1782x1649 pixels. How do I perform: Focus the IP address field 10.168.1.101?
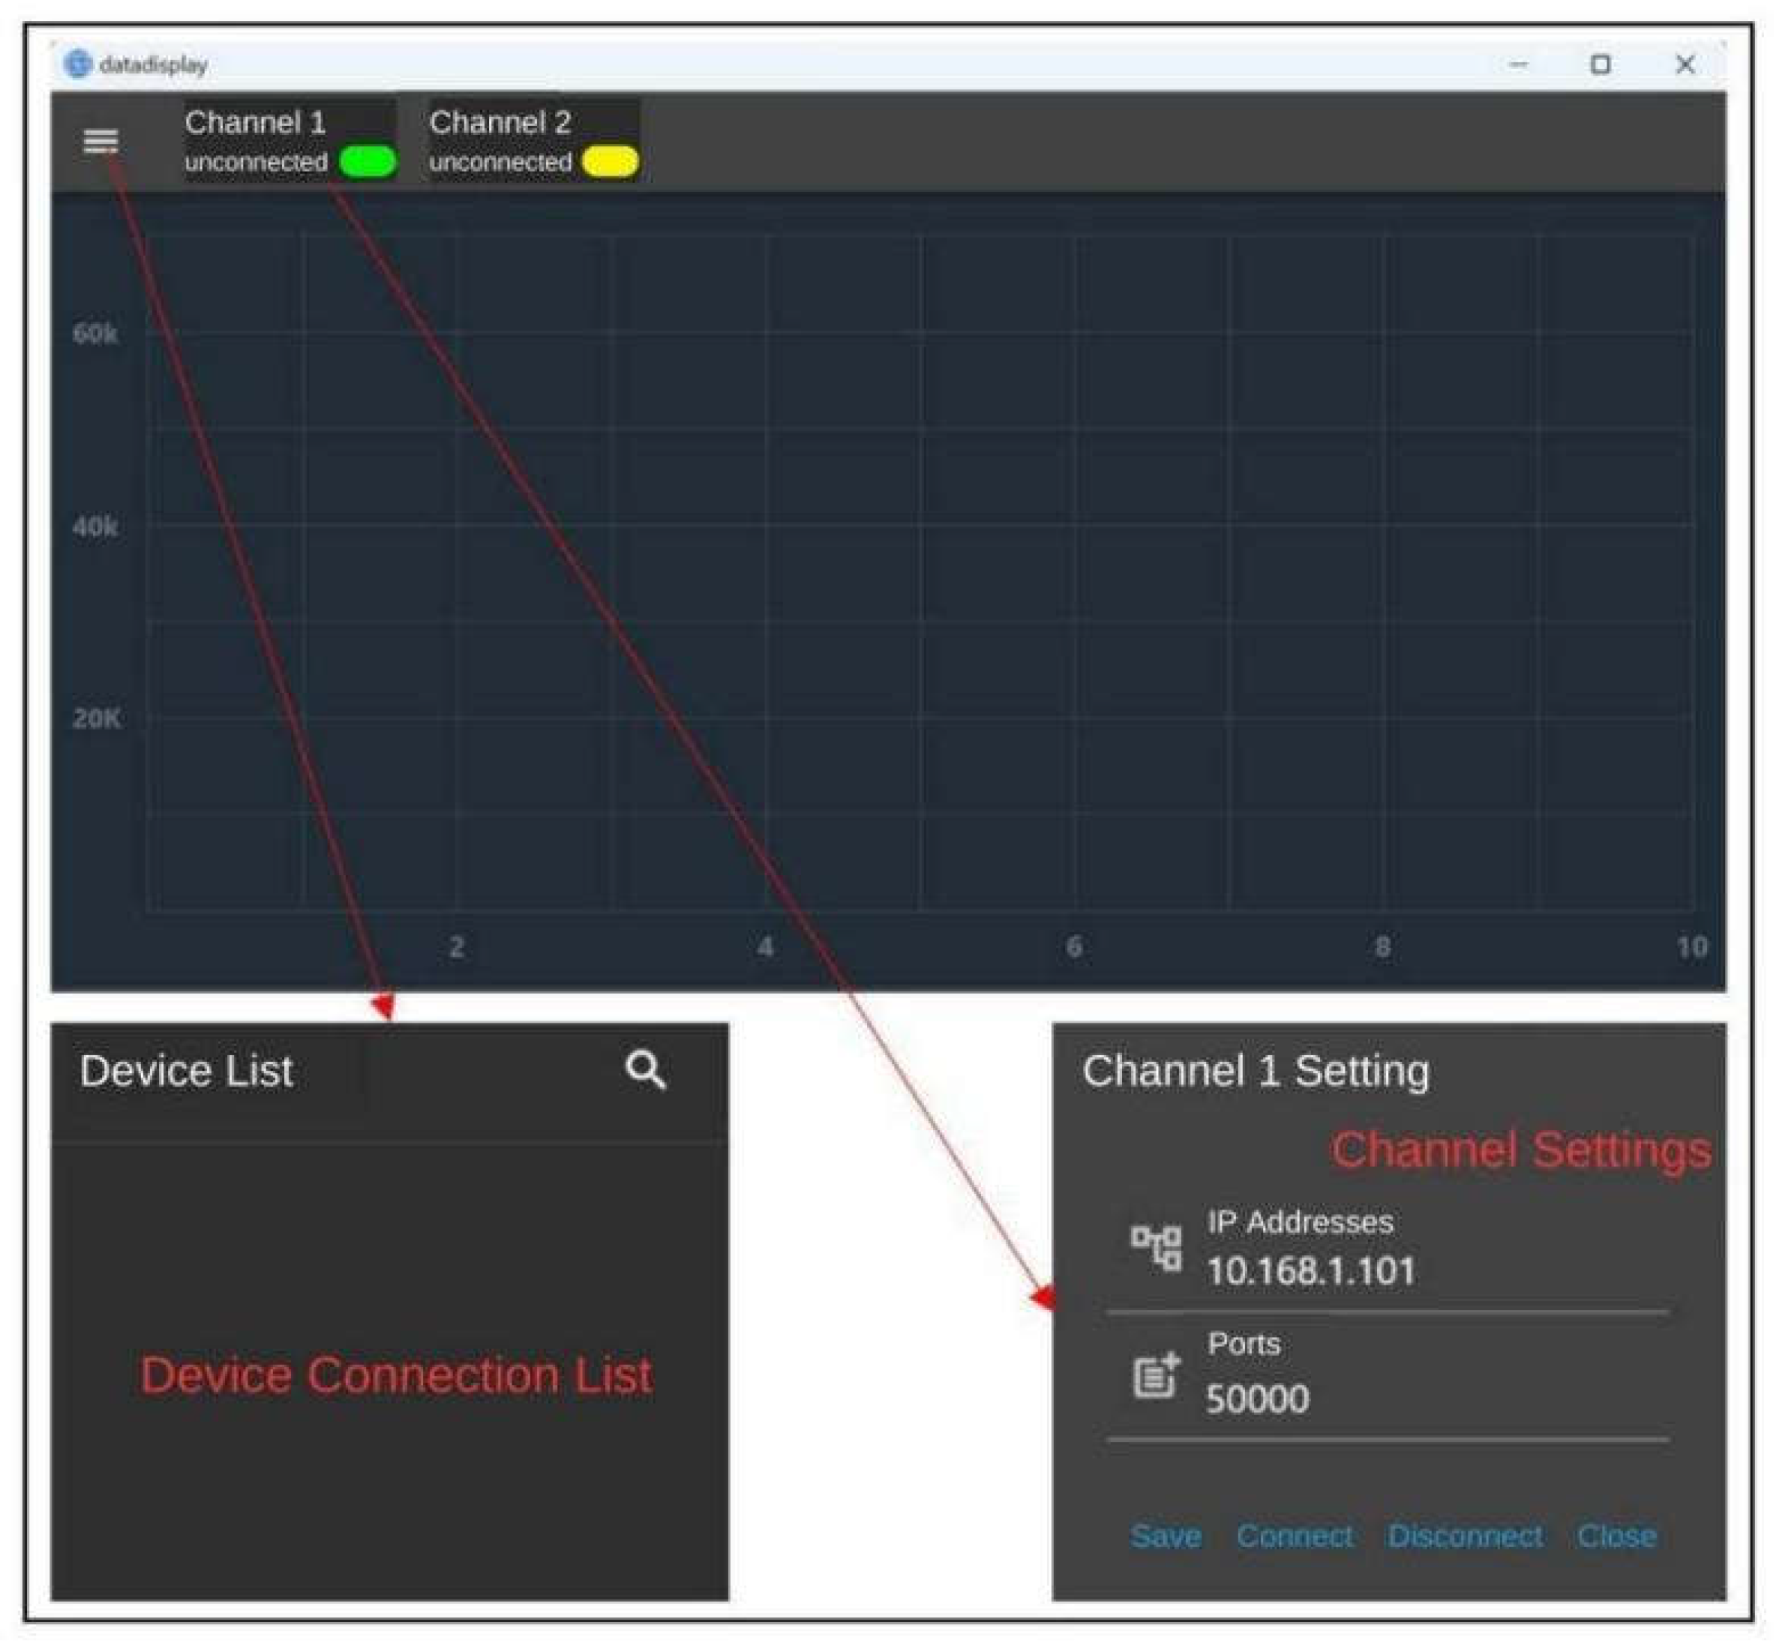(x=1310, y=1272)
